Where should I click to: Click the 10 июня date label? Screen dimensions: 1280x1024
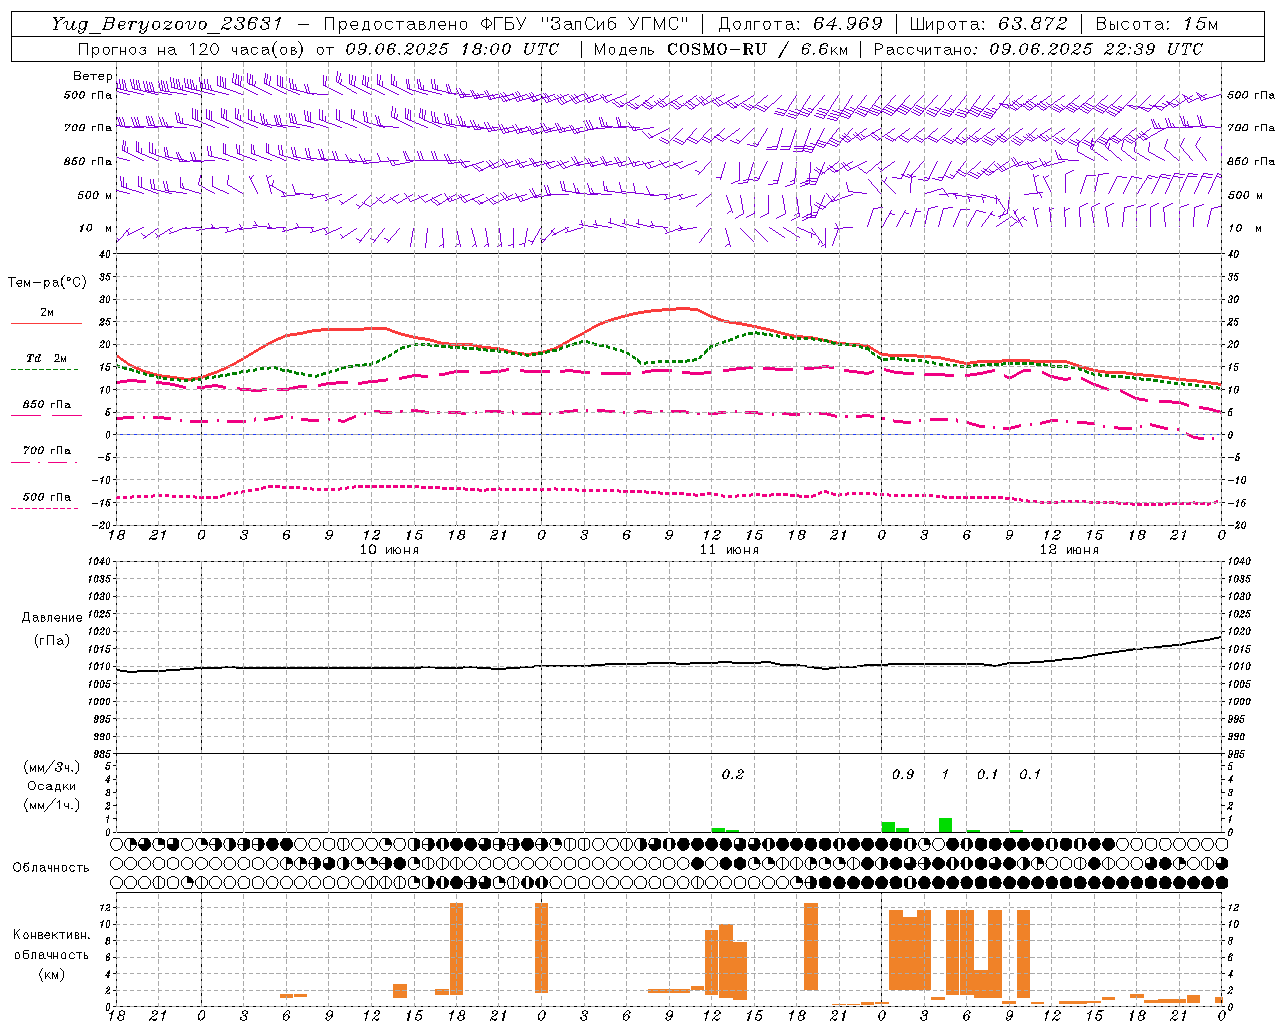389,550
